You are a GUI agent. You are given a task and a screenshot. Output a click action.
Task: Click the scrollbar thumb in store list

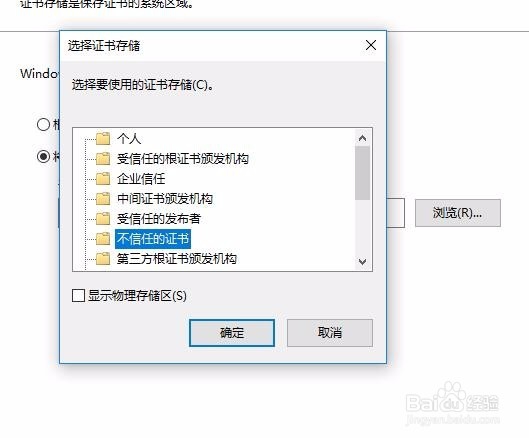coord(362,173)
